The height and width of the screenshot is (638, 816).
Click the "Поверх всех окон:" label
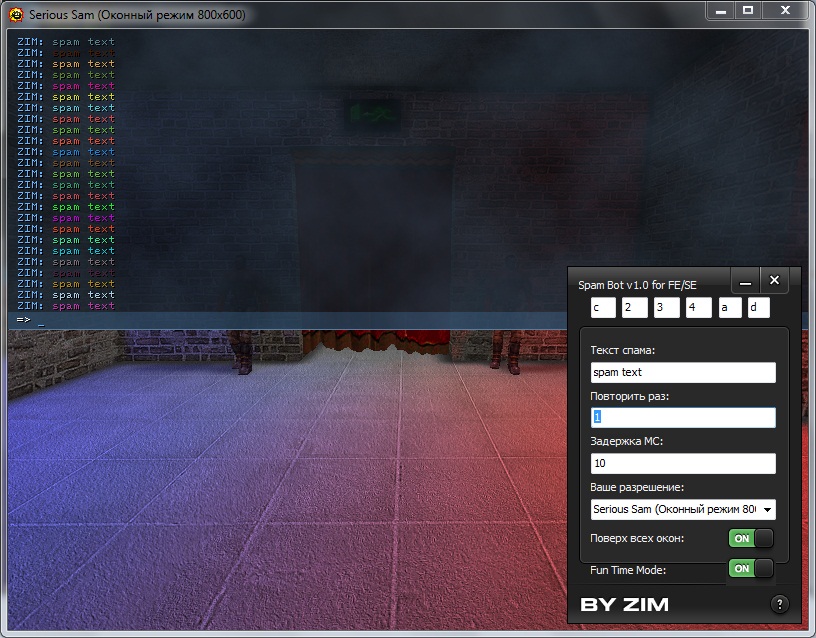point(637,539)
